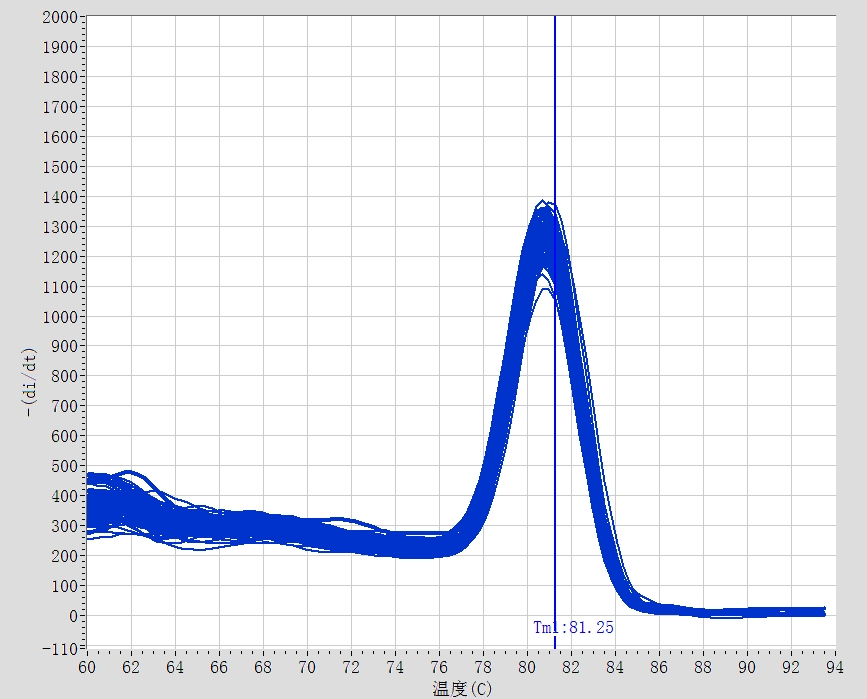Click the curve hump near 62 degrees

tap(131, 471)
